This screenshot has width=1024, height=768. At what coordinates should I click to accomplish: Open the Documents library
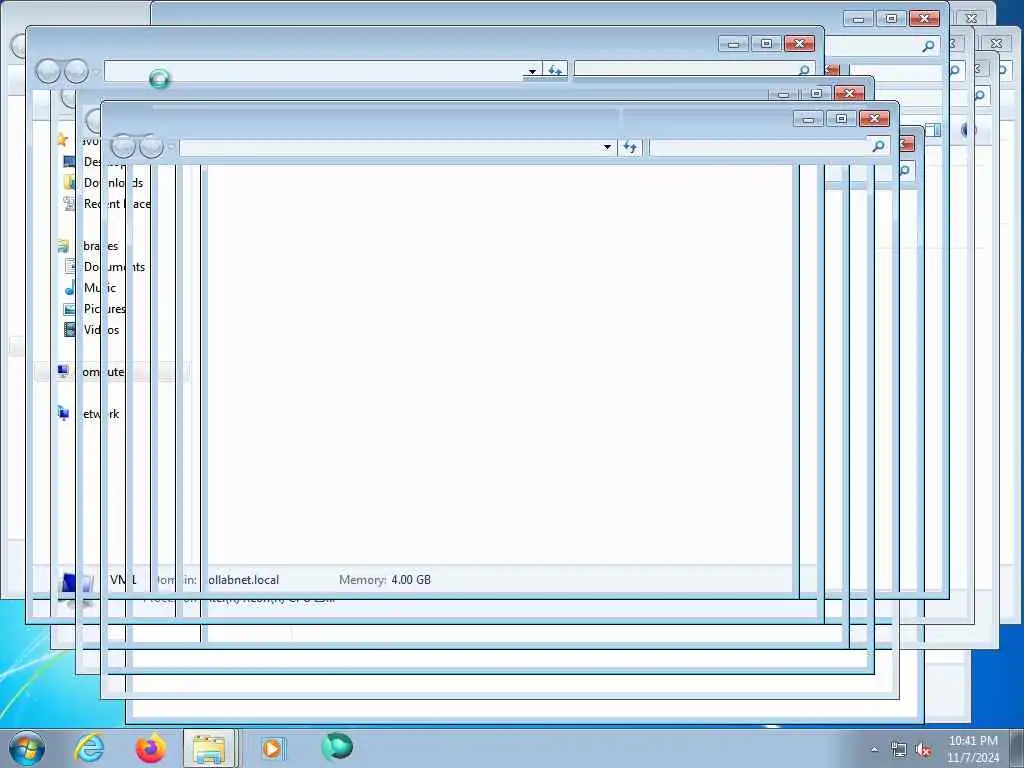click(104, 266)
